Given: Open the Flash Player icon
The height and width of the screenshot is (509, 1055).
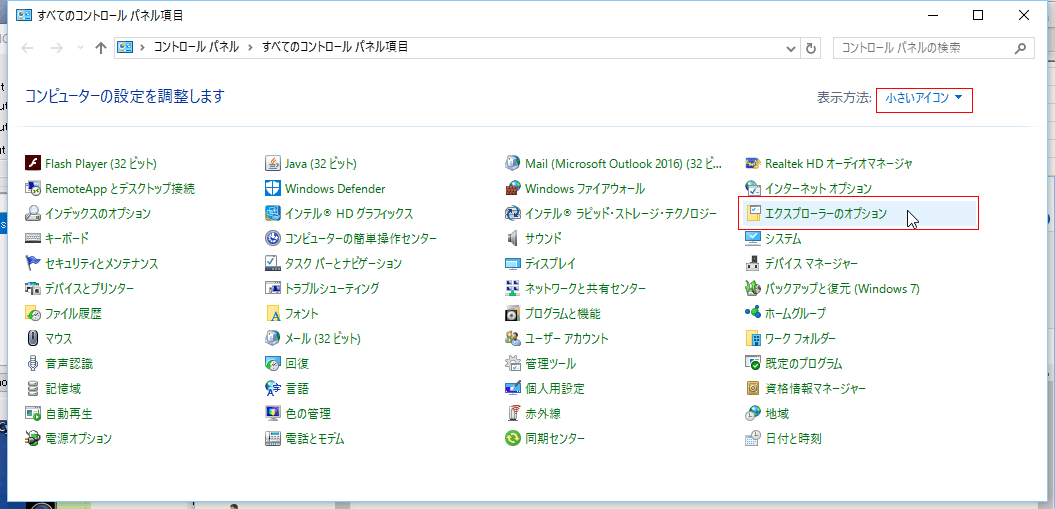Looking at the screenshot, I should pos(33,163).
